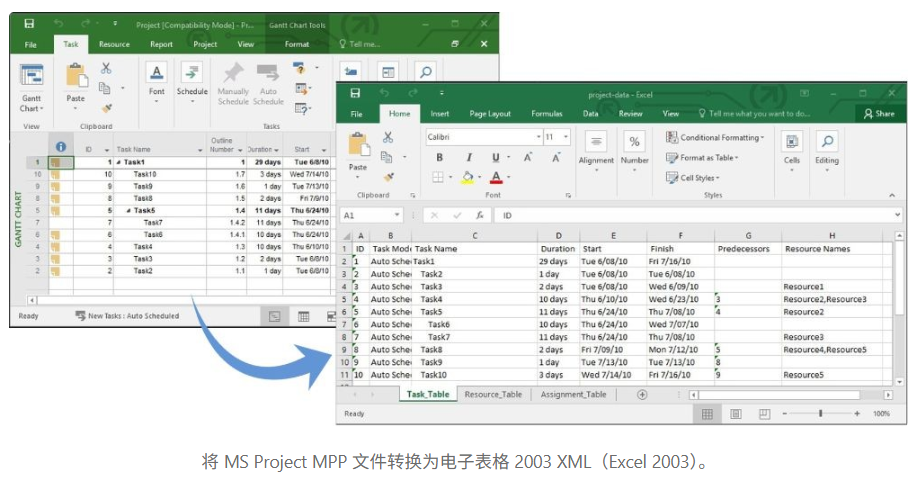Open the Name Box A1 dropdown arrow
This screenshot has width=915, height=483.
click(x=397, y=215)
